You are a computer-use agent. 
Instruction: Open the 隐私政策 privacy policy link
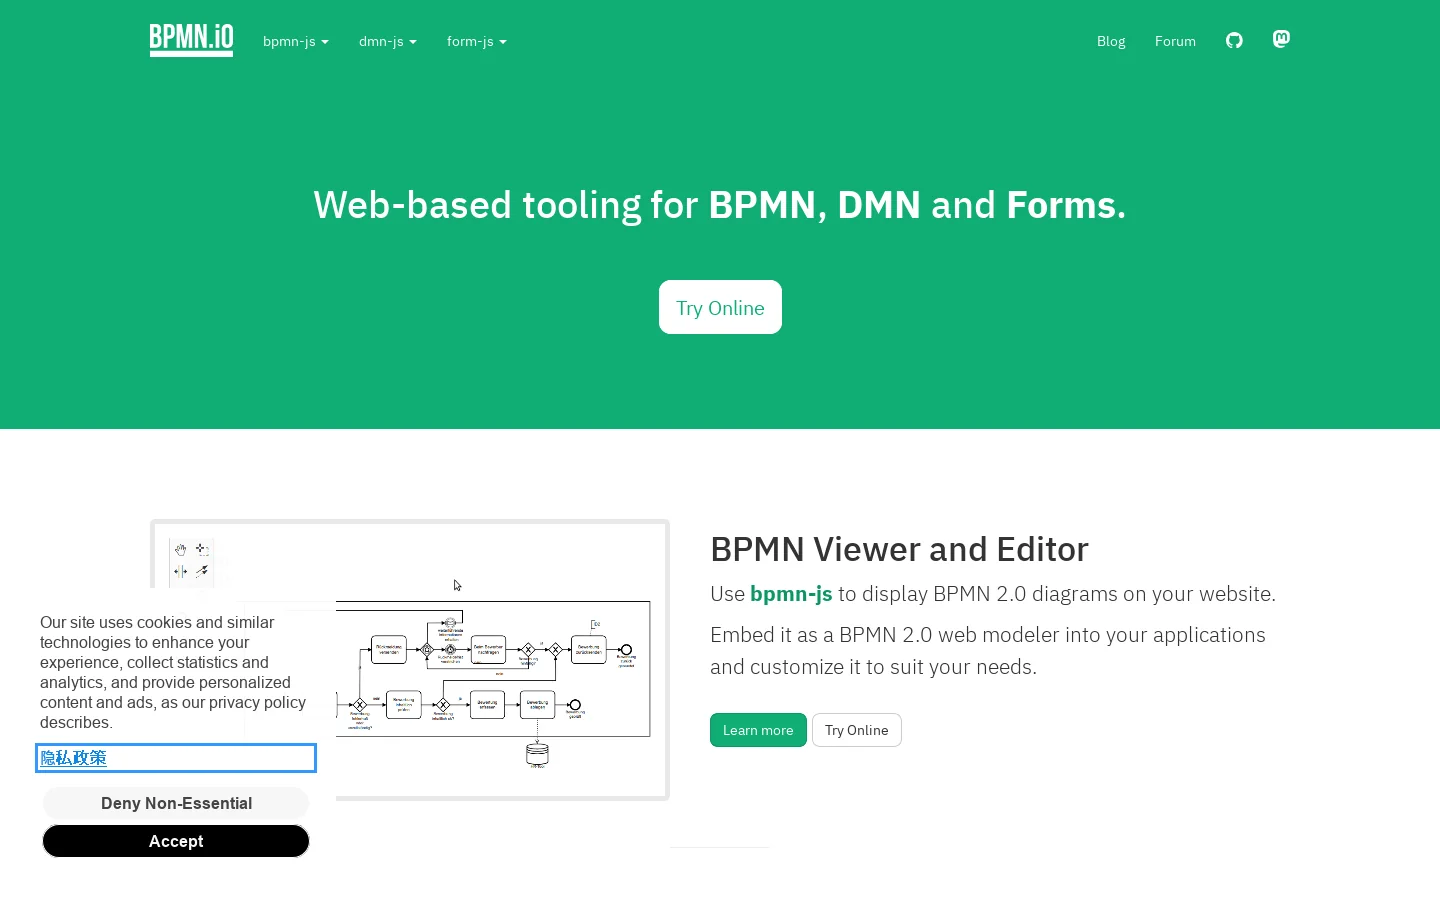coord(73,758)
